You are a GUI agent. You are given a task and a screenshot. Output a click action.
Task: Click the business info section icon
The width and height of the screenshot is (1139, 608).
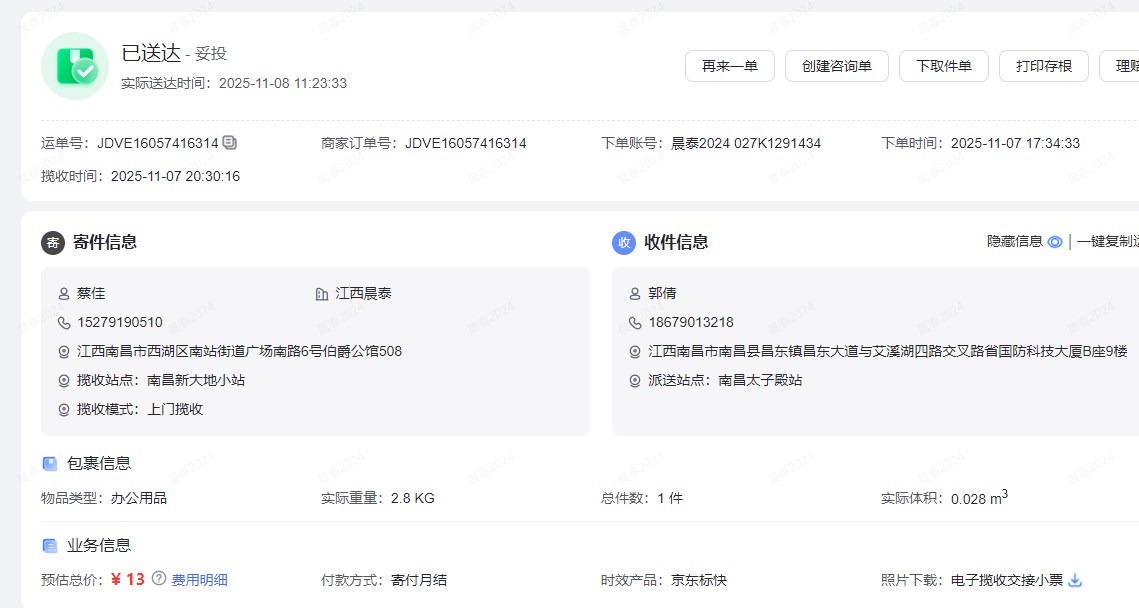(50, 545)
